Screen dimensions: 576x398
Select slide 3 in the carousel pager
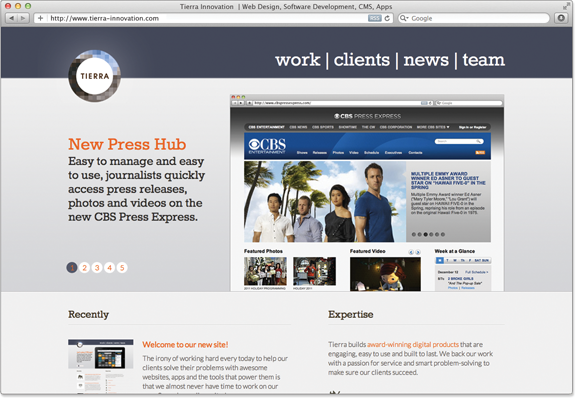click(97, 268)
